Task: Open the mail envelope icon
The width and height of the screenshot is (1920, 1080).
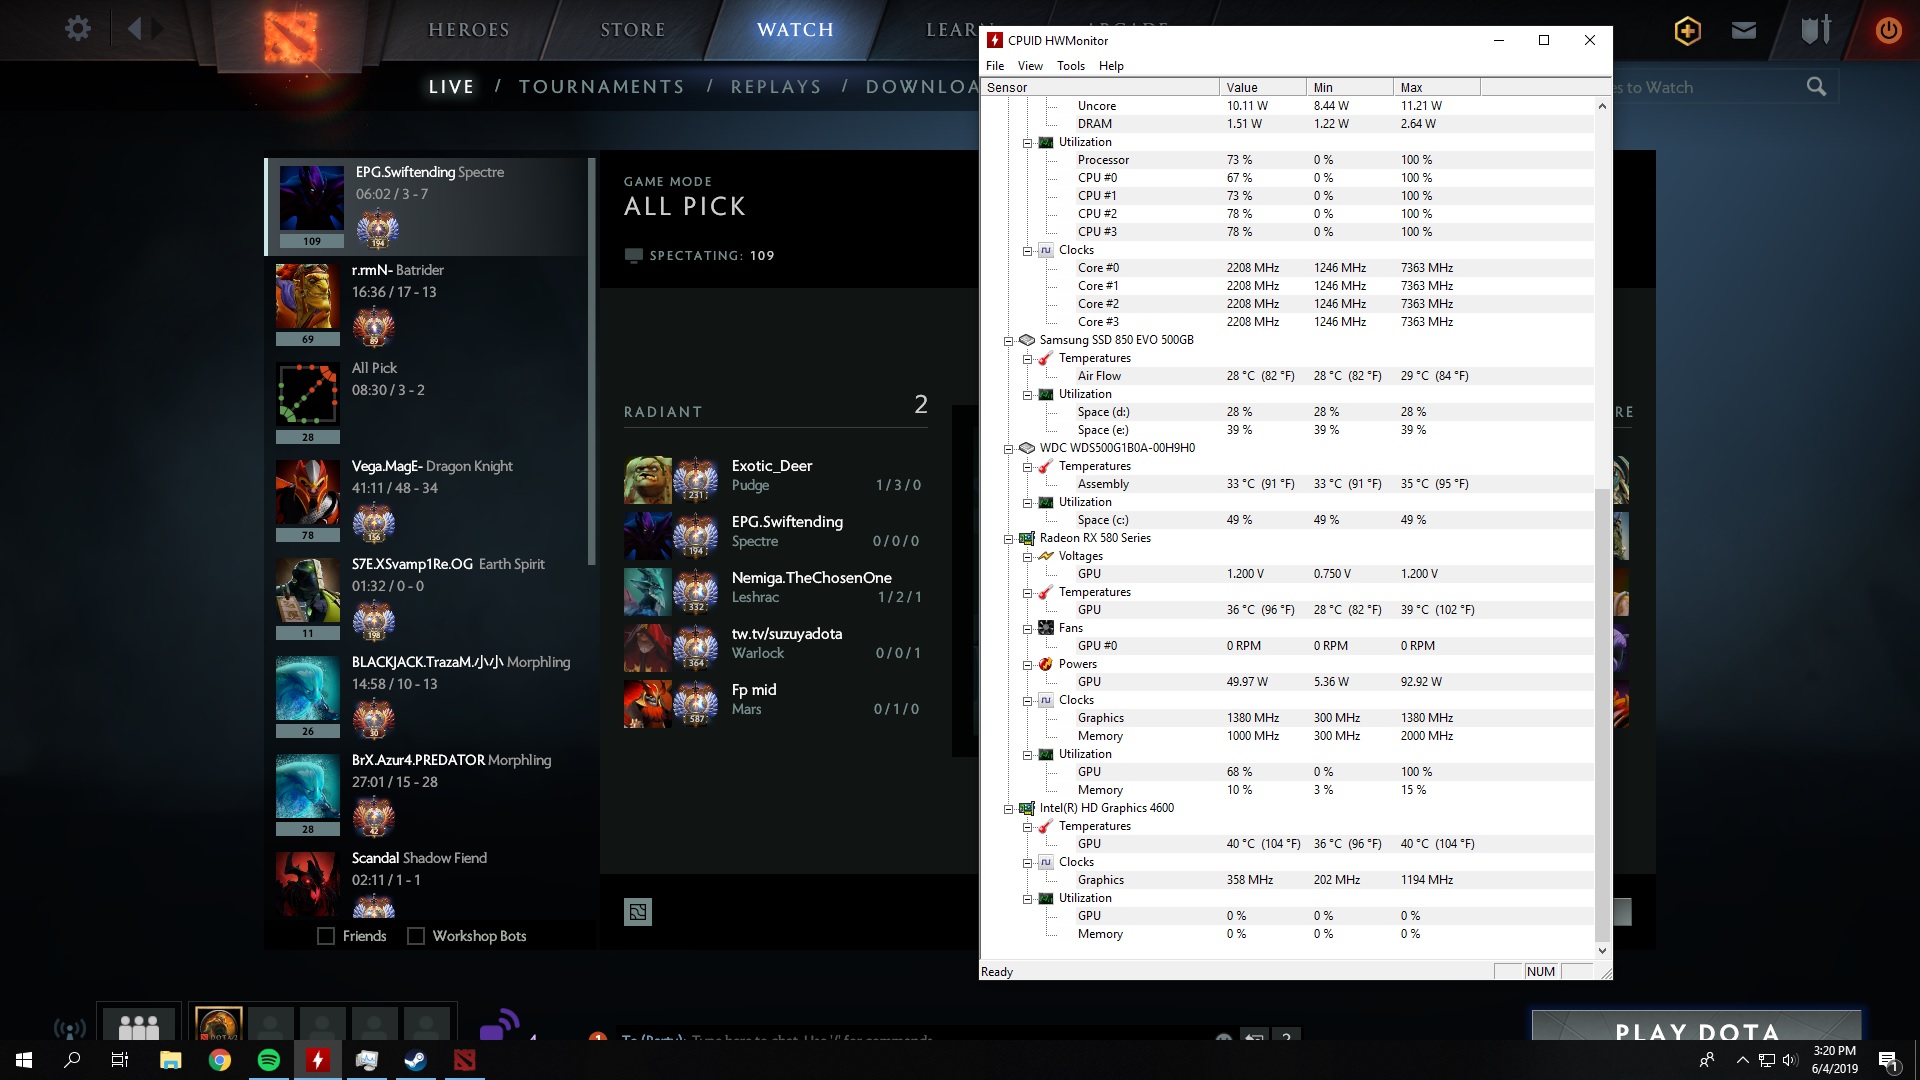Action: click(x=1744, y=30)
